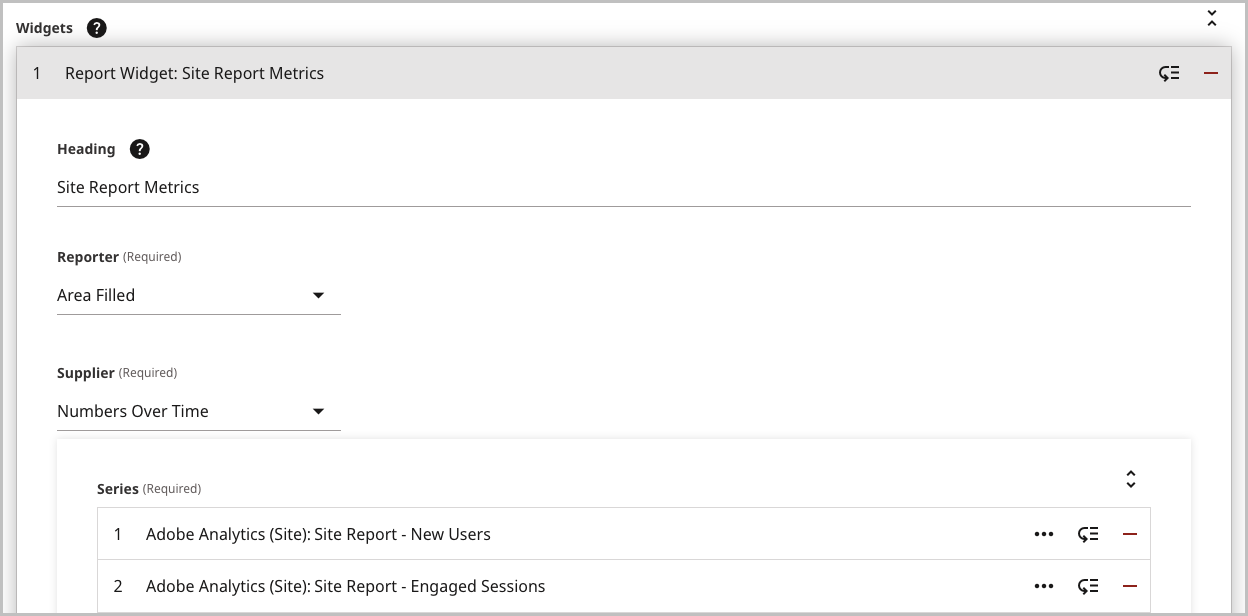The image size is (1248, 616).
Task: Click the Widgets section label
Action: pos(44,28)
